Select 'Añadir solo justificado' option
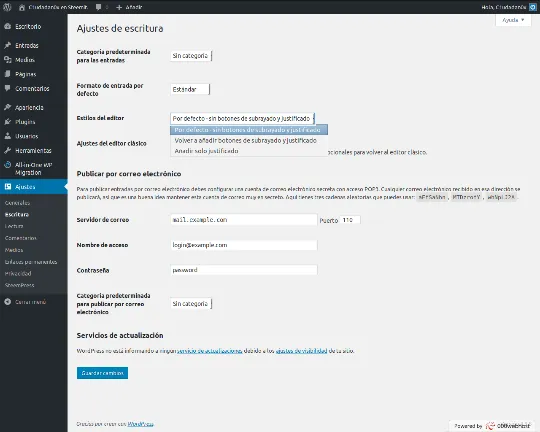 tap(249, 151)
